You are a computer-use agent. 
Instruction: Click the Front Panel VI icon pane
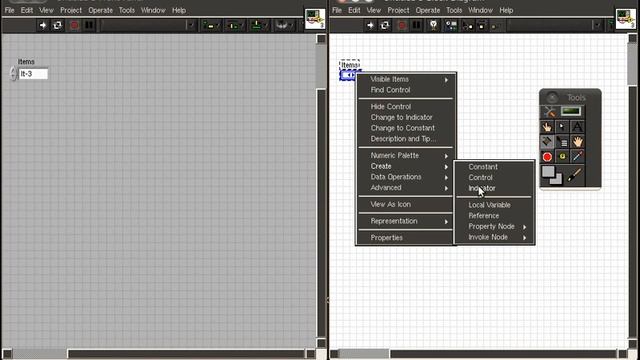315,19
